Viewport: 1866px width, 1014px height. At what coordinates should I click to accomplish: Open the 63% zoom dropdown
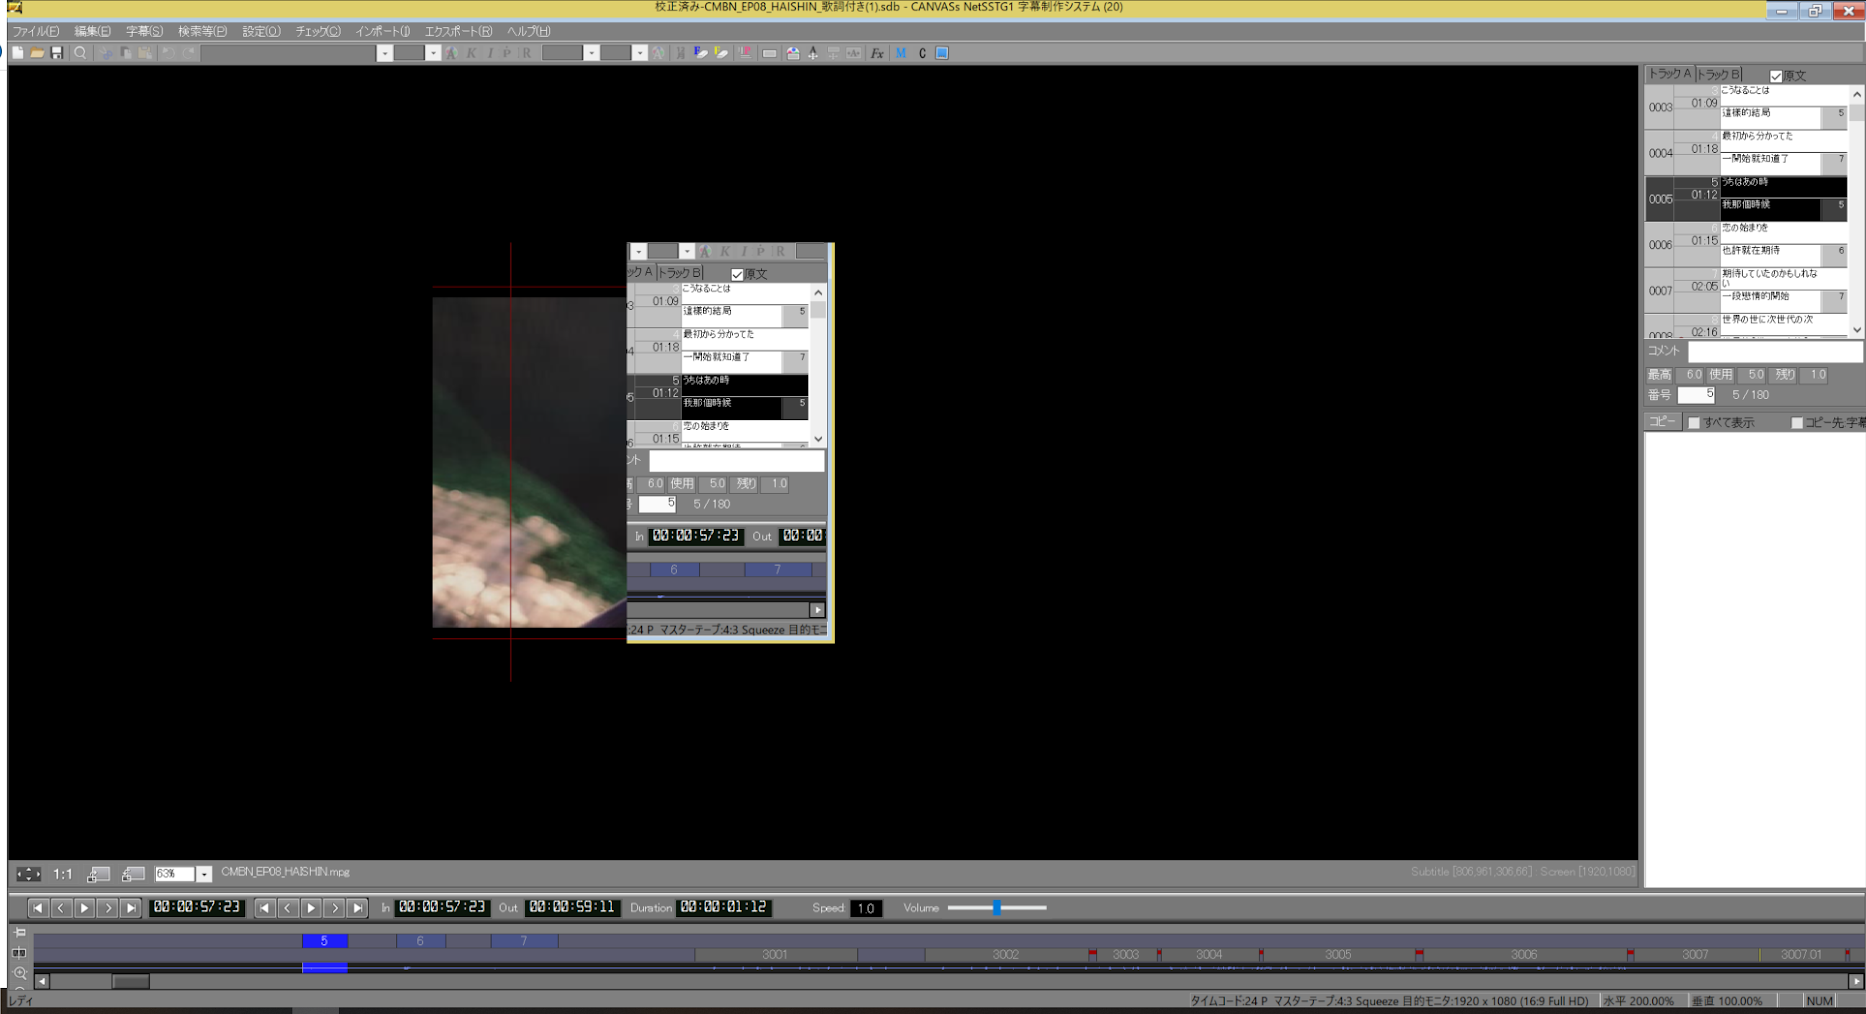tap(204, 874)
